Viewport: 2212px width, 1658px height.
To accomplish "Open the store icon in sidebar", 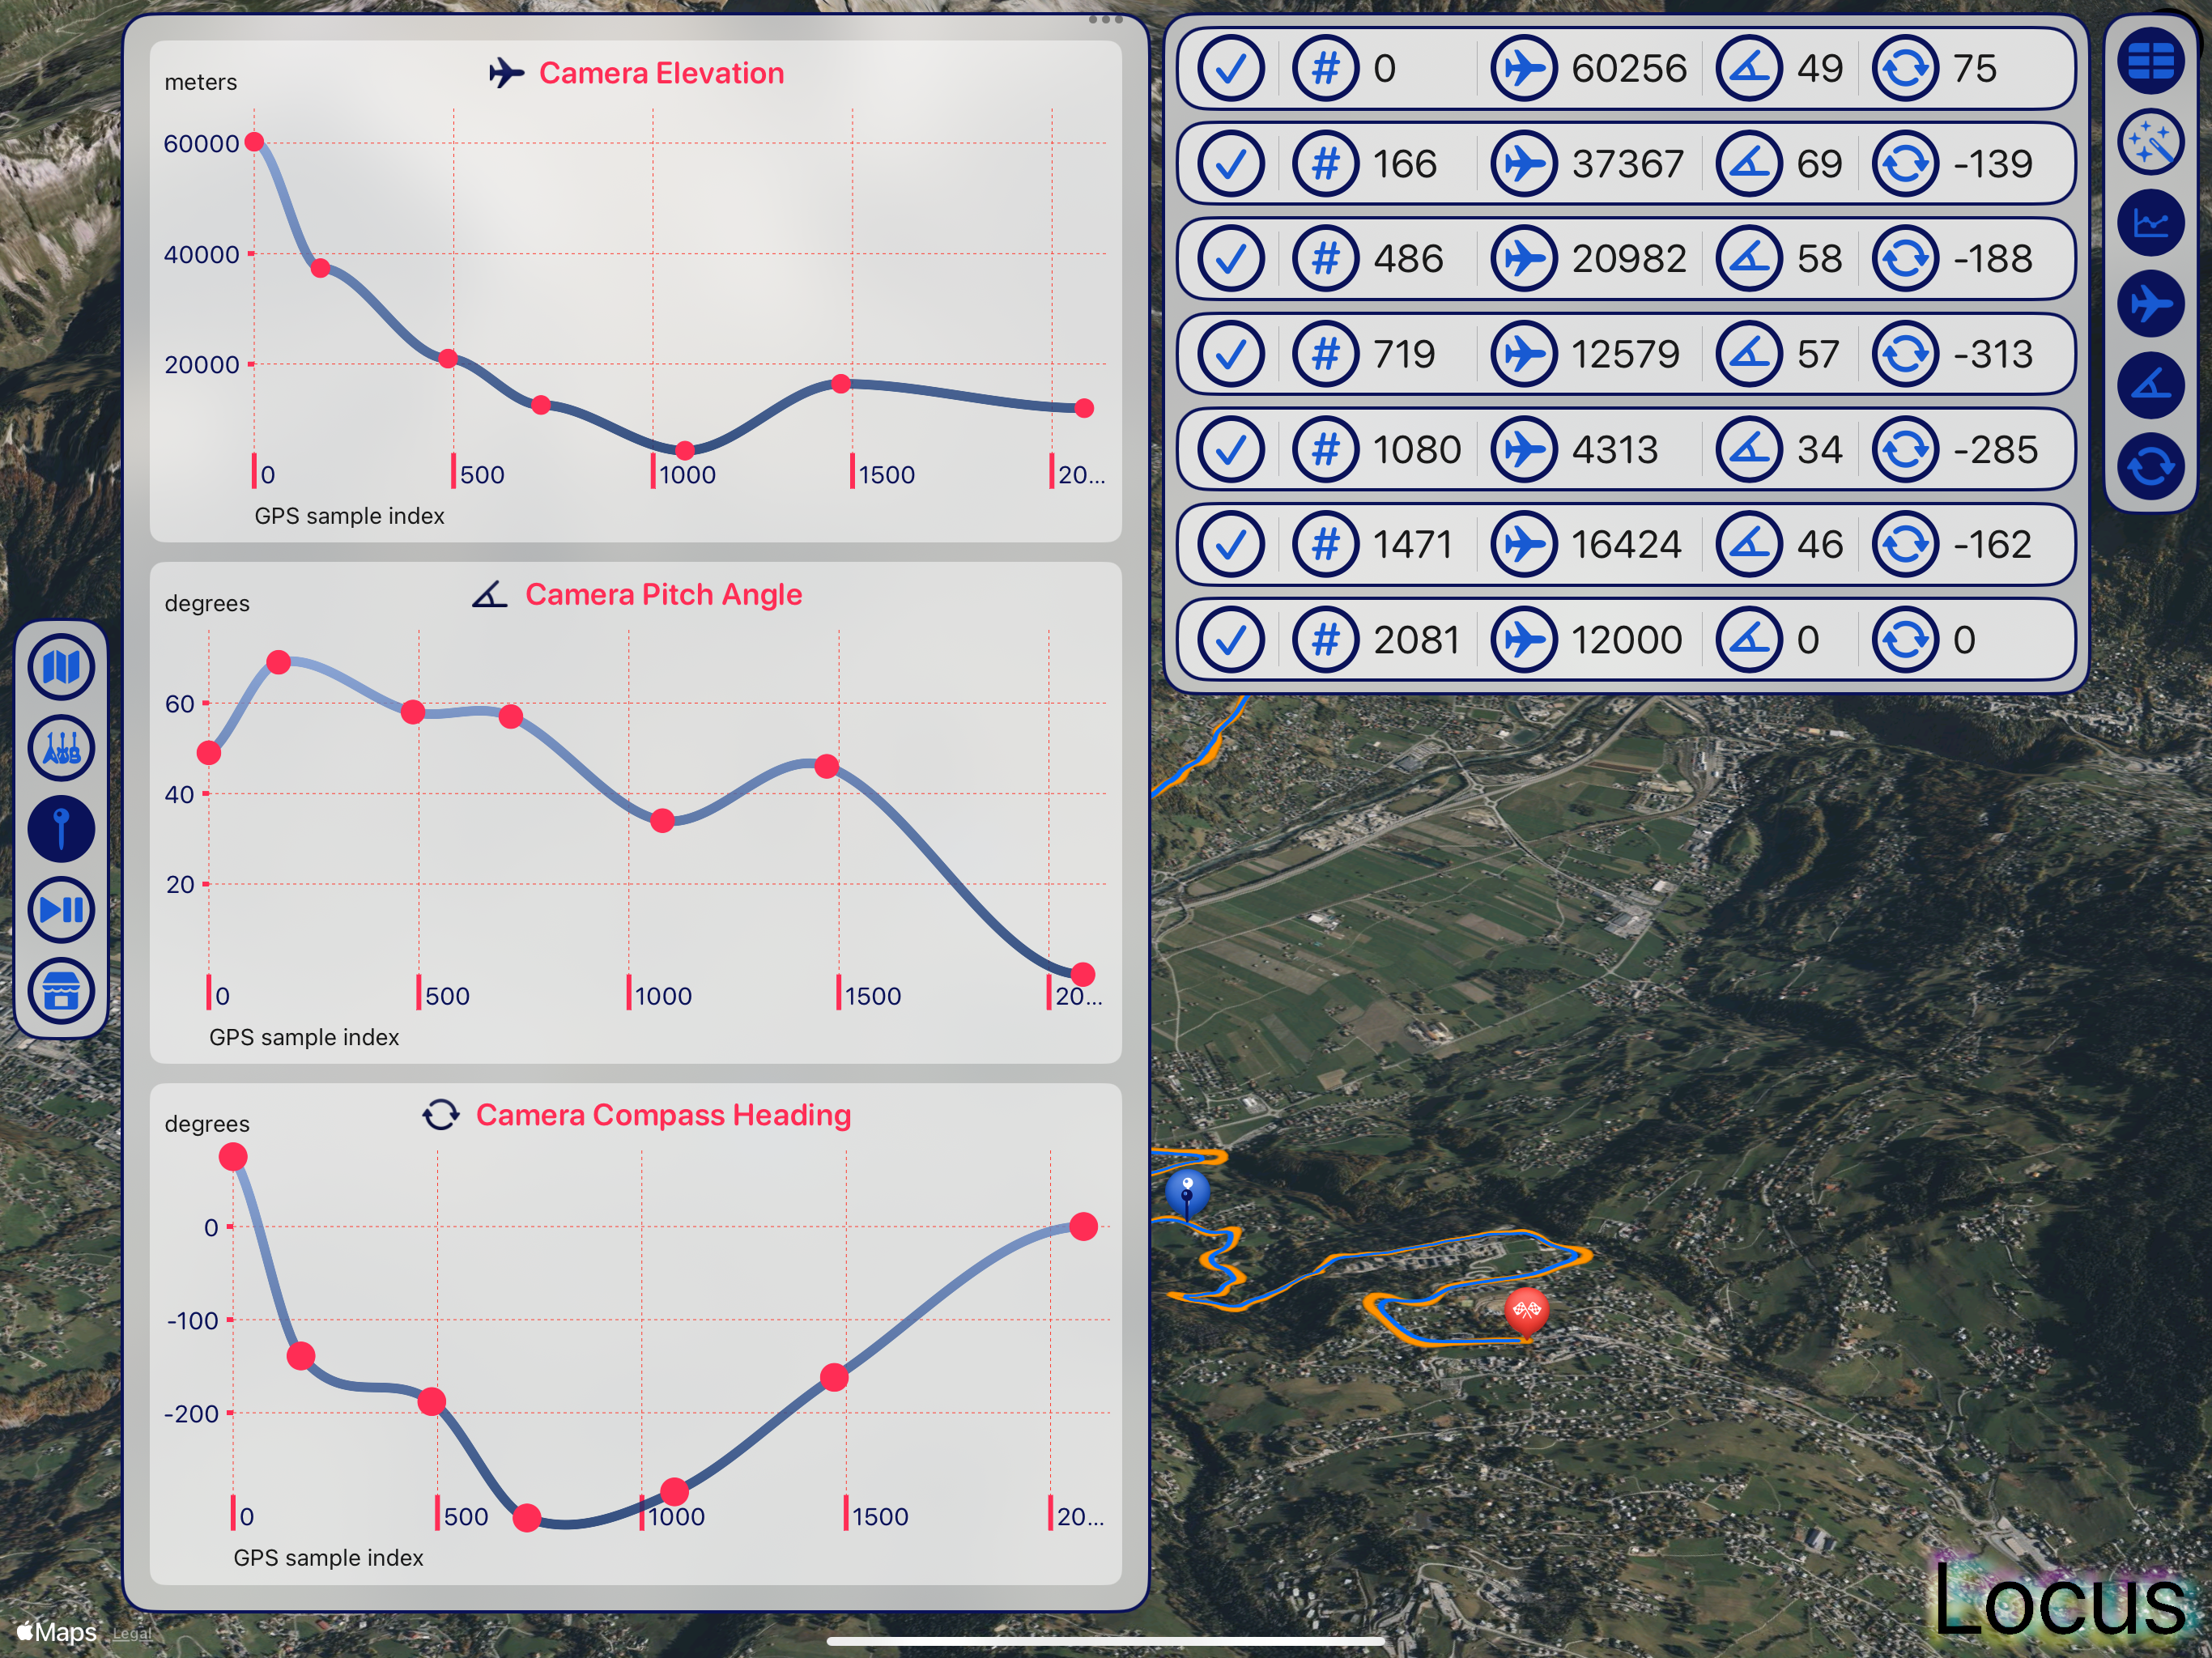I will point(61,991).
